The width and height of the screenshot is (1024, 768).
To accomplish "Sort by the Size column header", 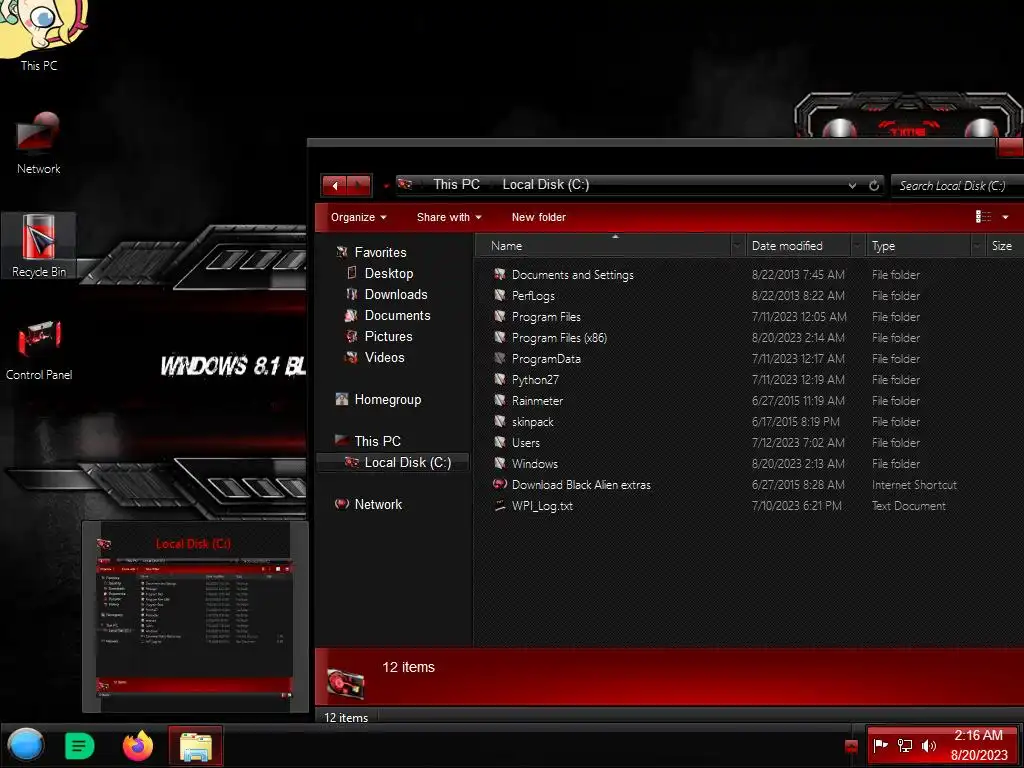I will tap(1002, 246).
